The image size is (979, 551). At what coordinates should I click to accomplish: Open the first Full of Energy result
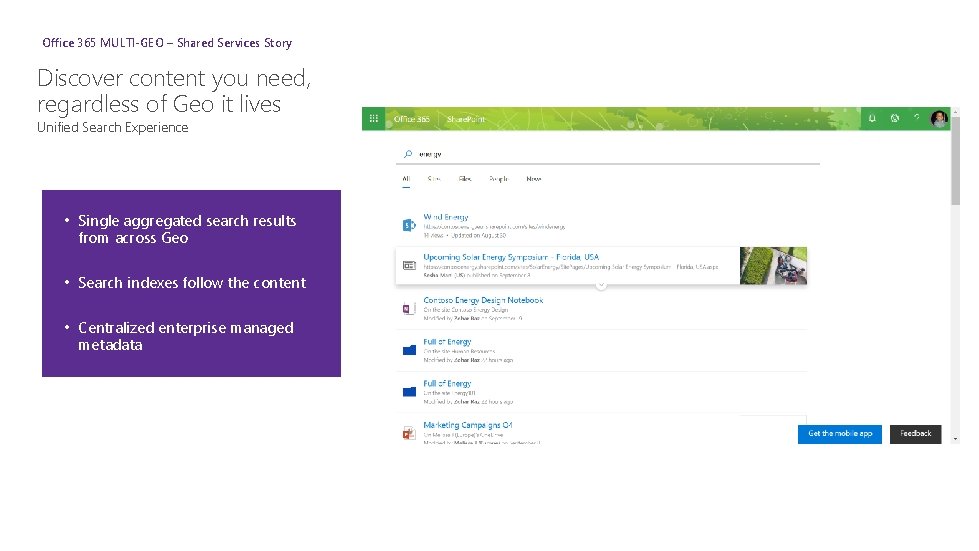coord(447,342)
